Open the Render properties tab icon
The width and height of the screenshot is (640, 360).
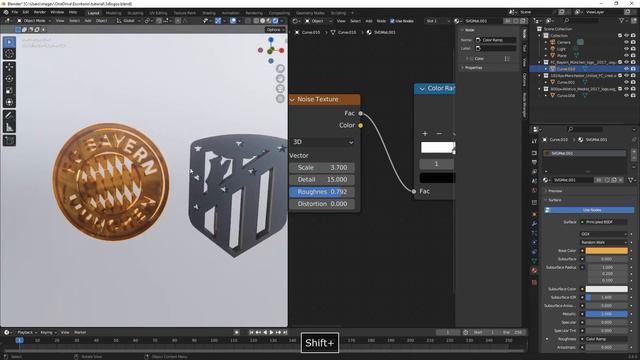point(534,153)
